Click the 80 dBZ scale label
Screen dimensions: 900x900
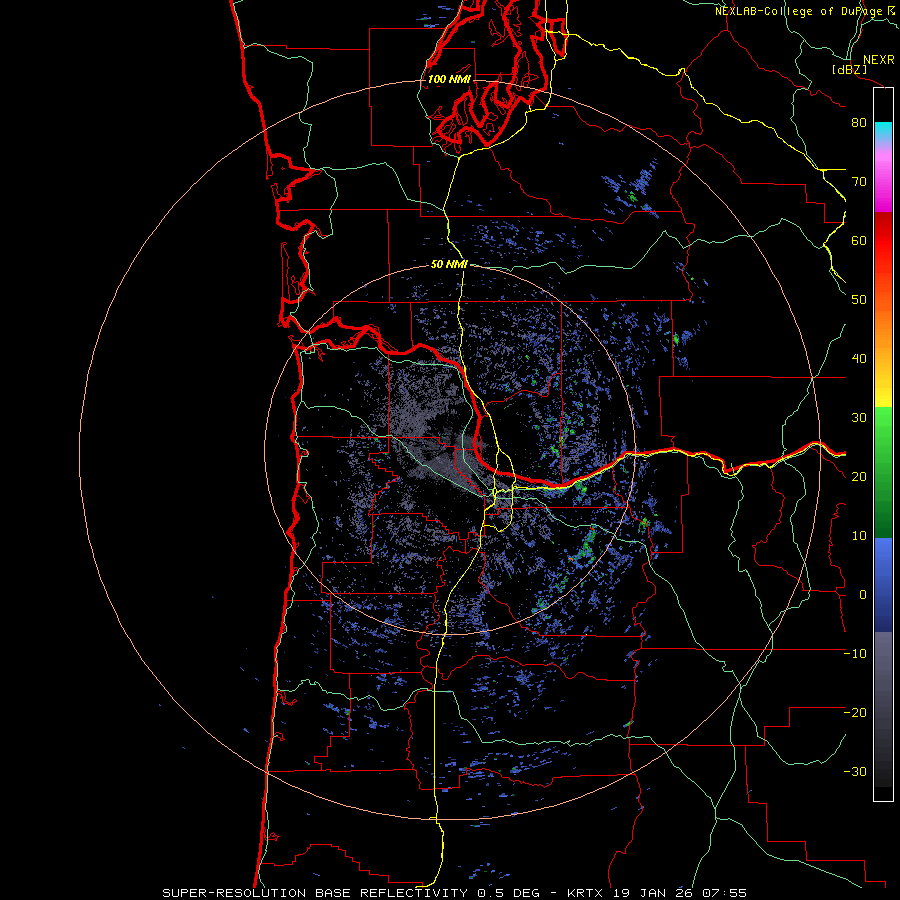coord(859,122)
